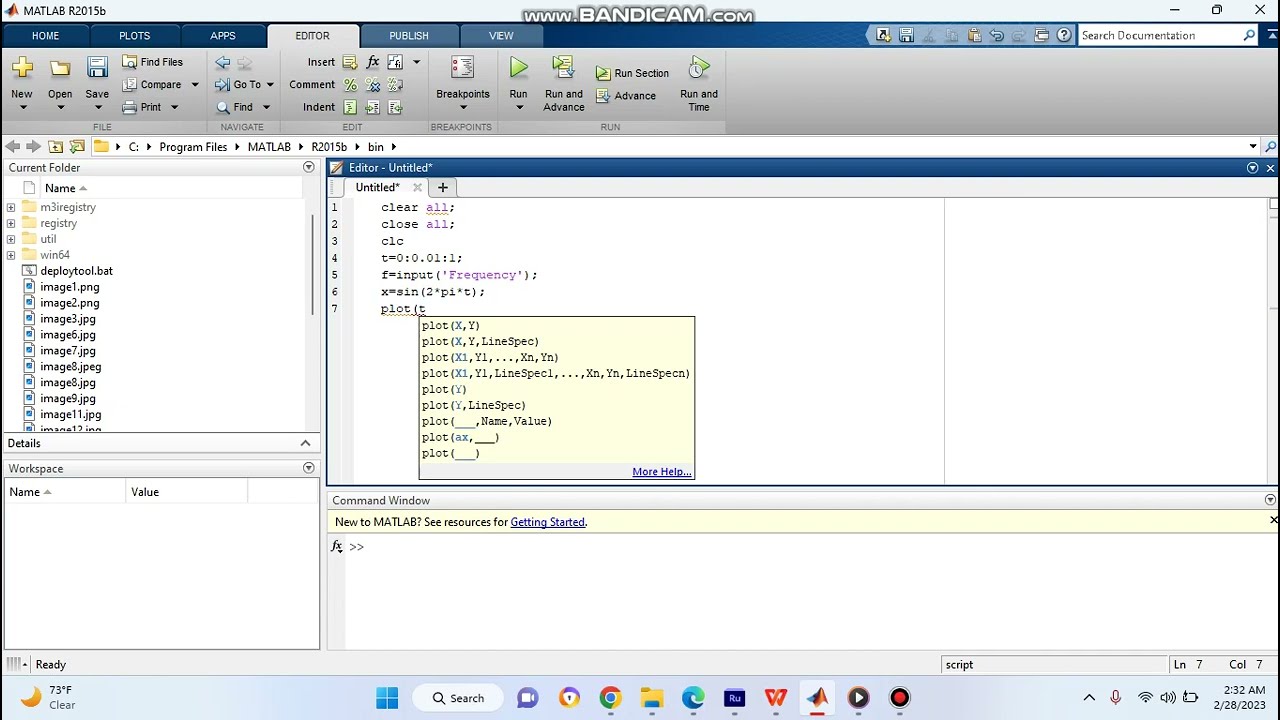
Task: Open the Compare tool
Action: [152, 85]
